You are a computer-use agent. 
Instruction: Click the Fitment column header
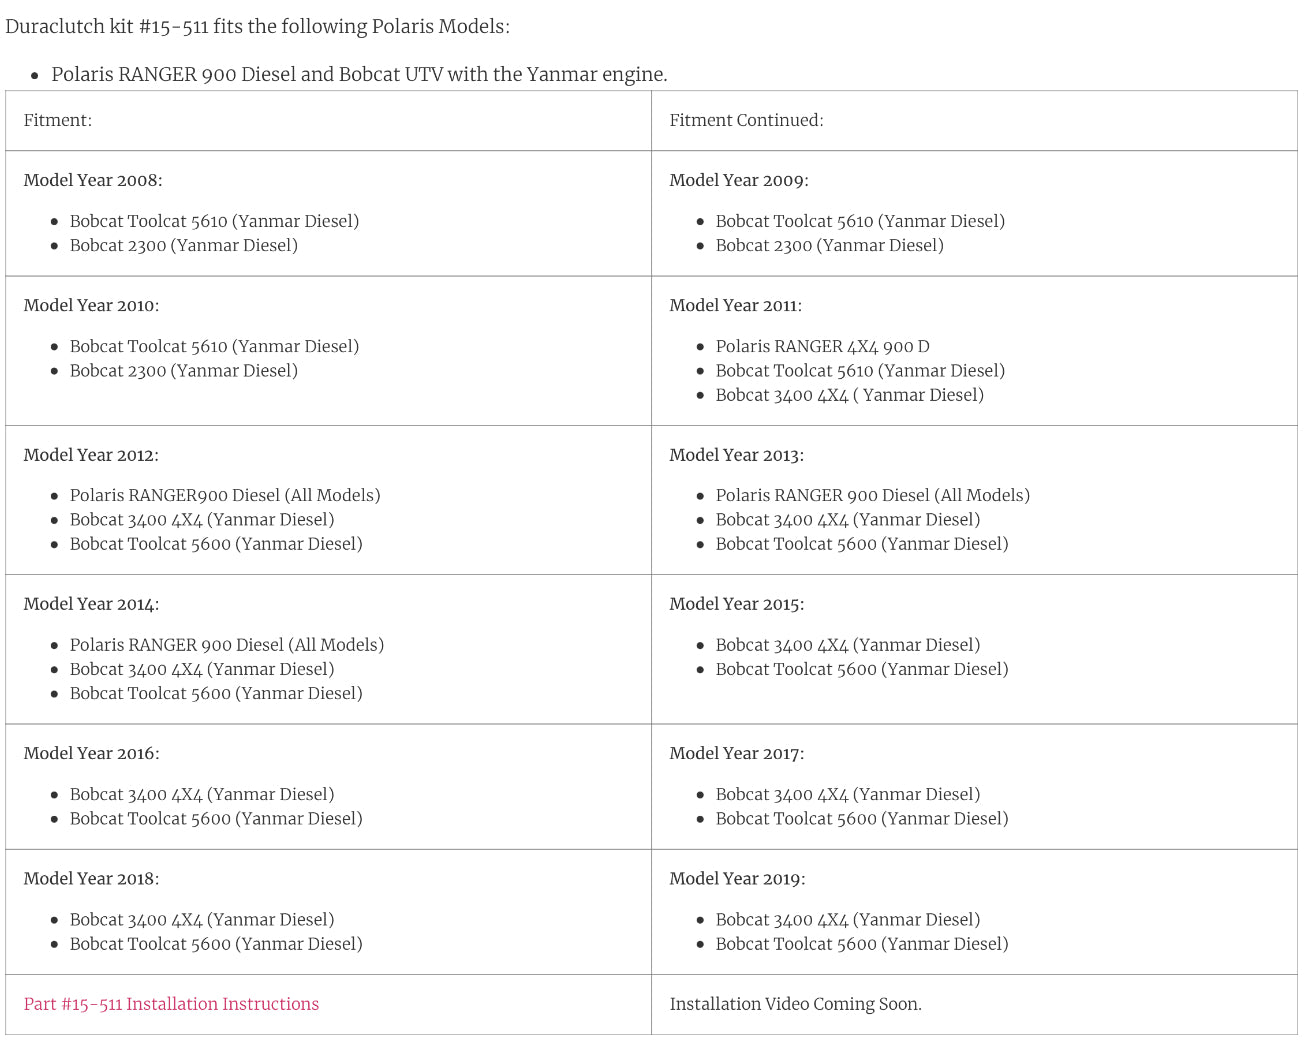coord(58,120)
